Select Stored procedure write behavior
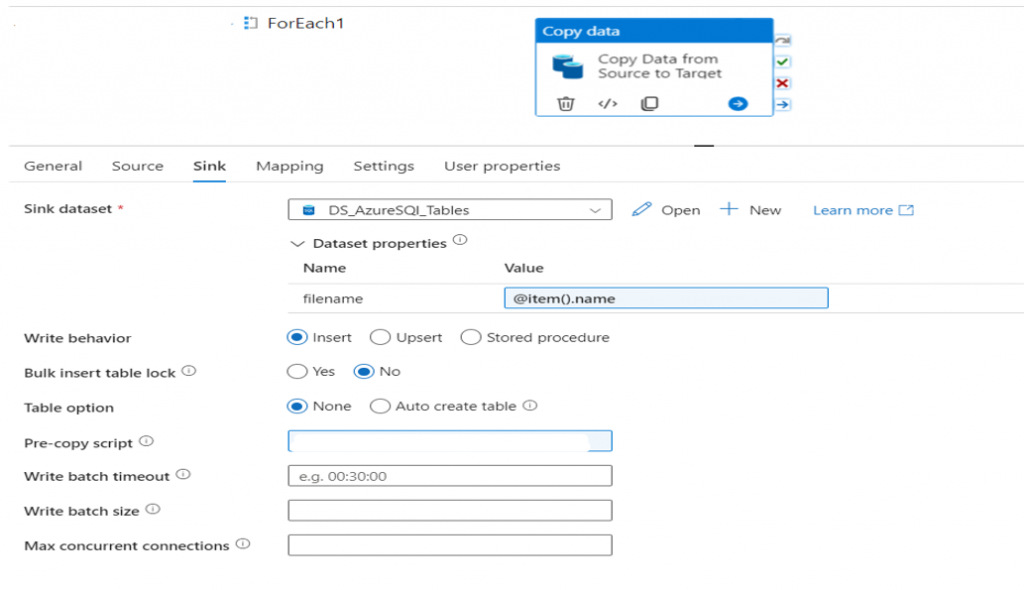Viewport: 1024px width, 590px height. (x=470, y=338)
